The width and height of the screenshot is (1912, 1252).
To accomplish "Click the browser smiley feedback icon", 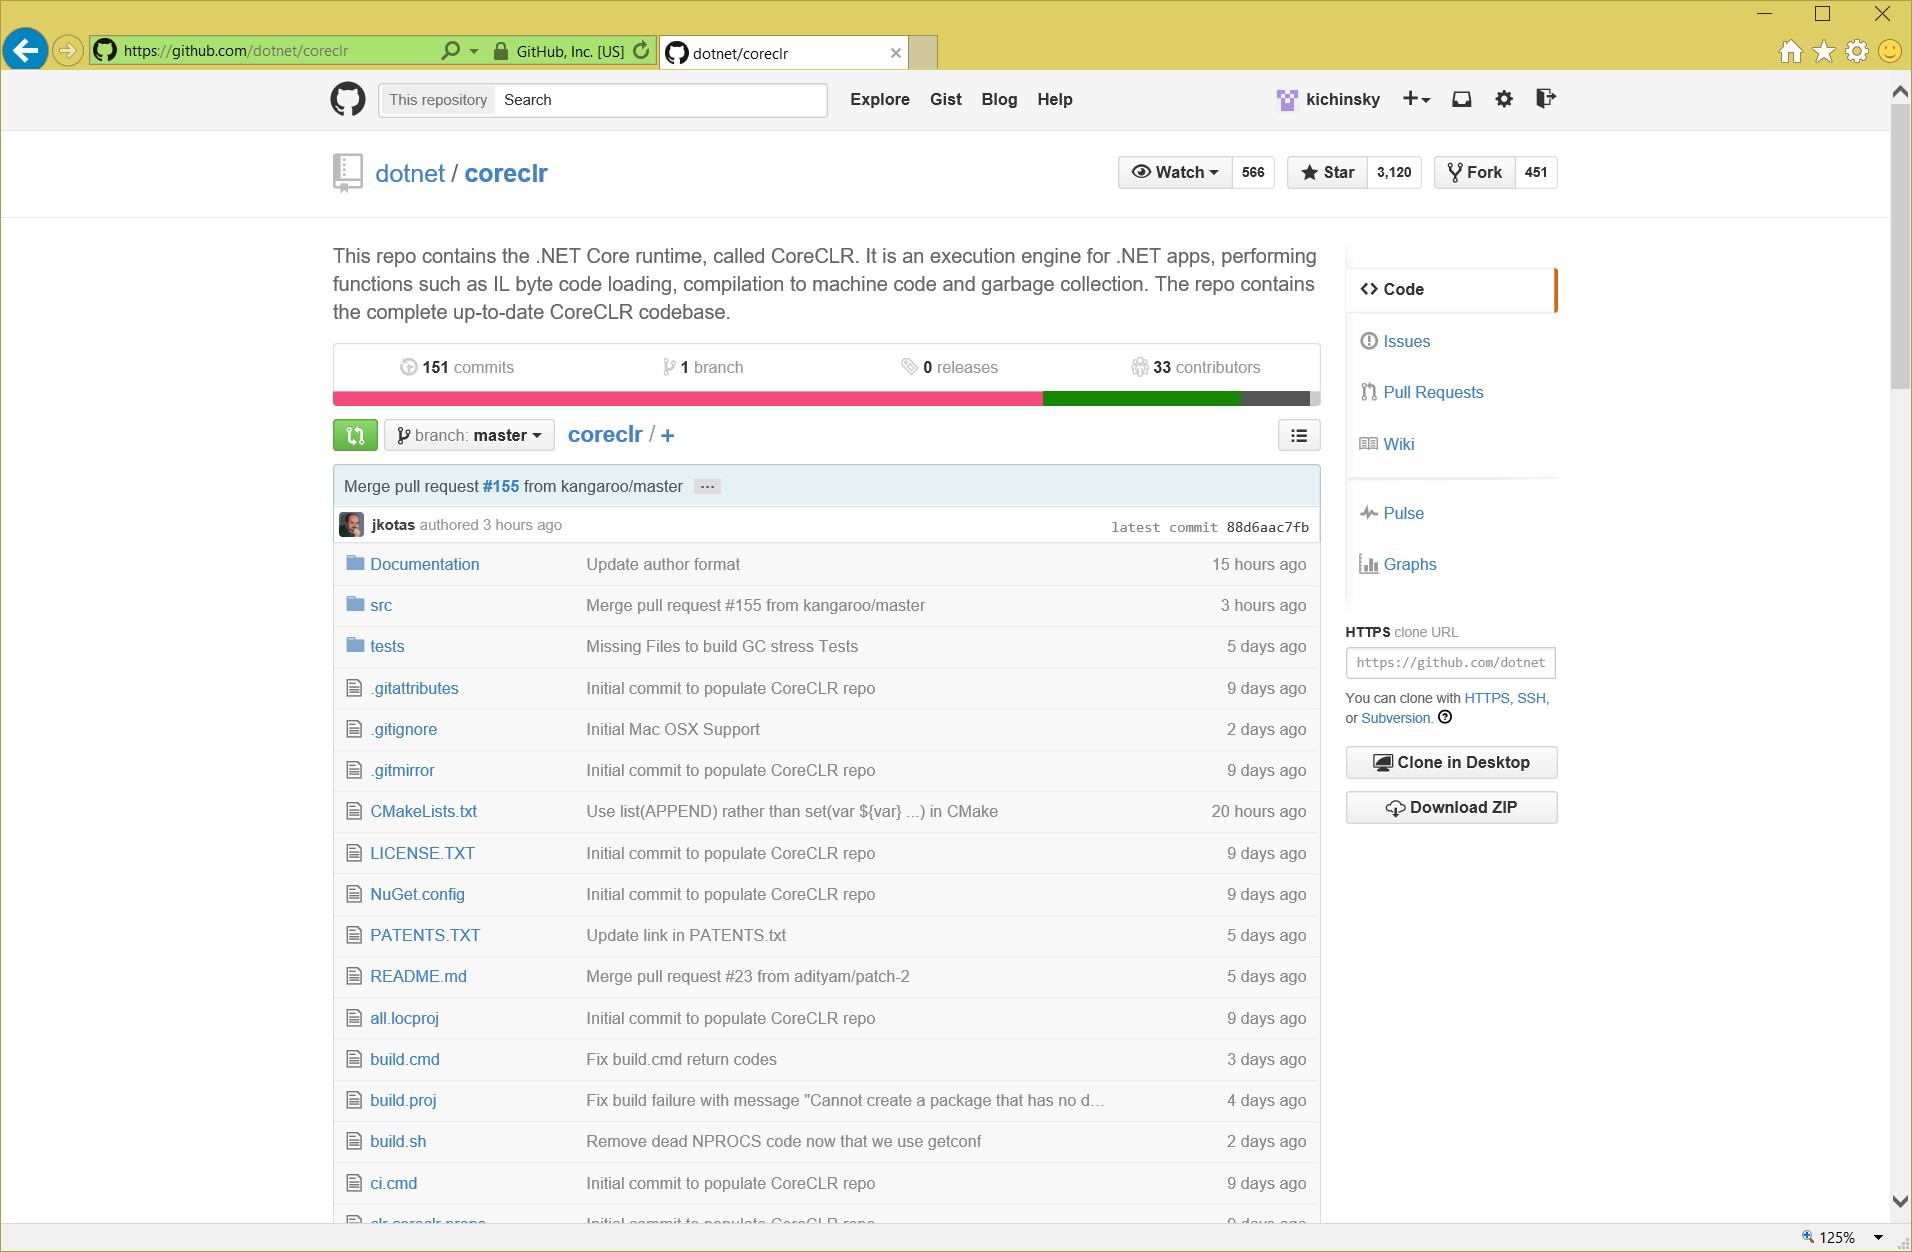I will pos(1890,51).
